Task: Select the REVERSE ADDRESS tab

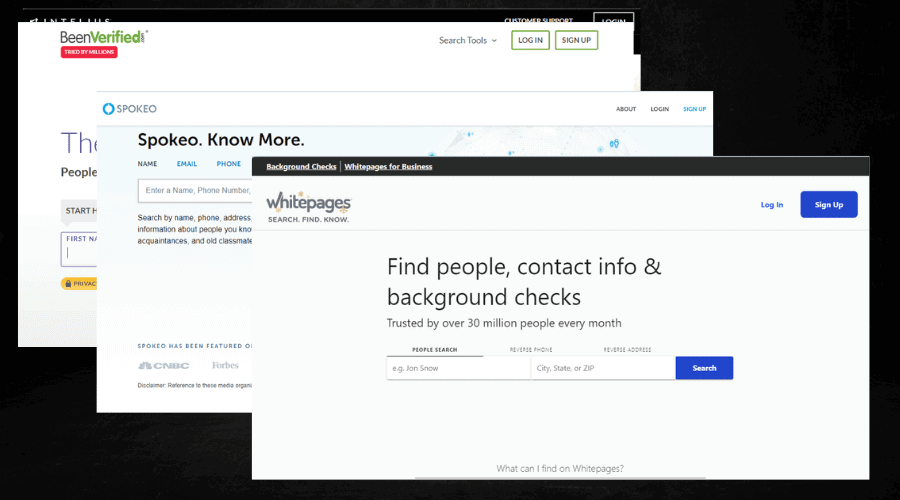Action: (x=627, y=349)
